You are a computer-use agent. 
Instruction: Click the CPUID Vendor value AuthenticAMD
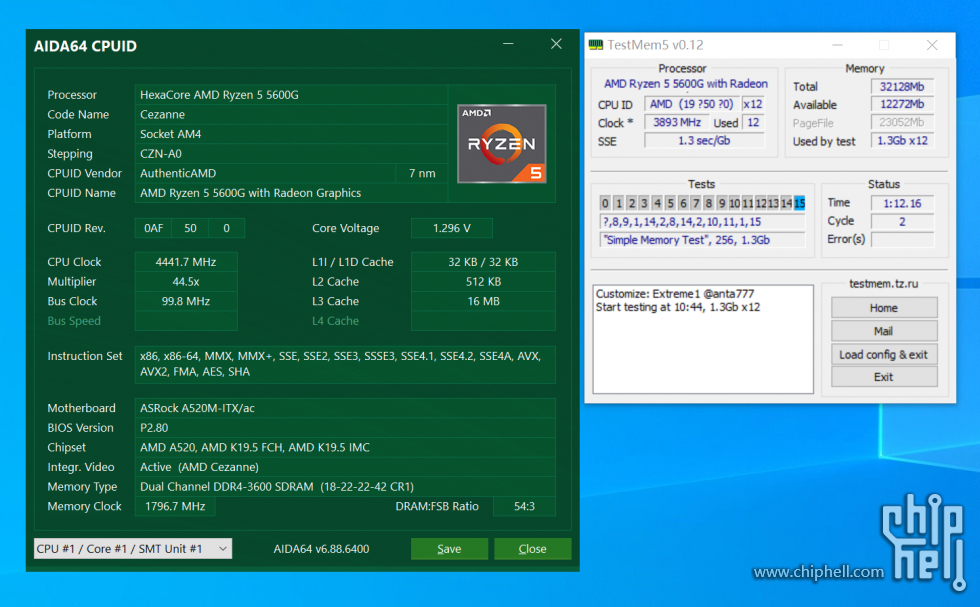click(265, 173)
